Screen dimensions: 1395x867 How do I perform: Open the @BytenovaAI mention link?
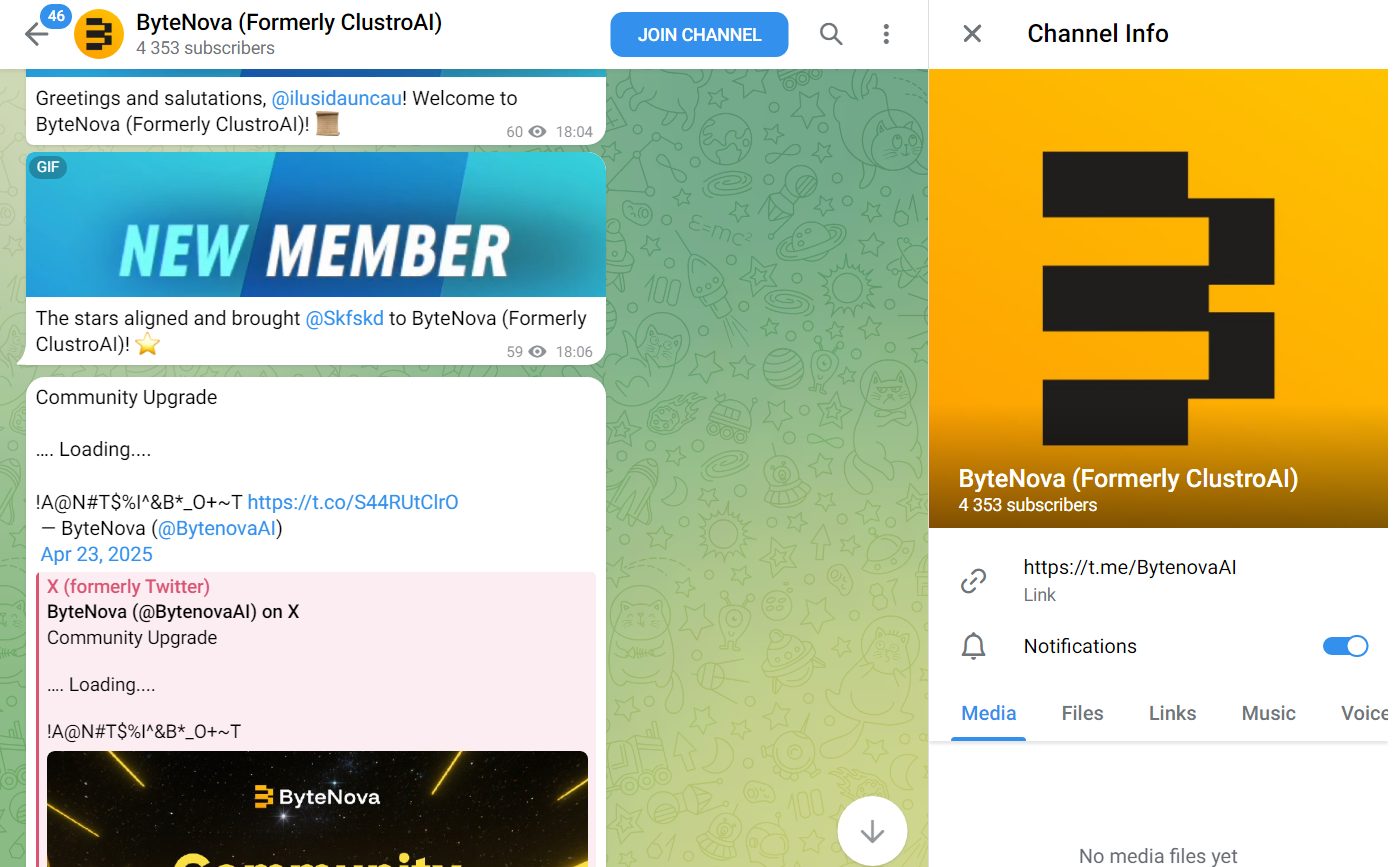217,528
